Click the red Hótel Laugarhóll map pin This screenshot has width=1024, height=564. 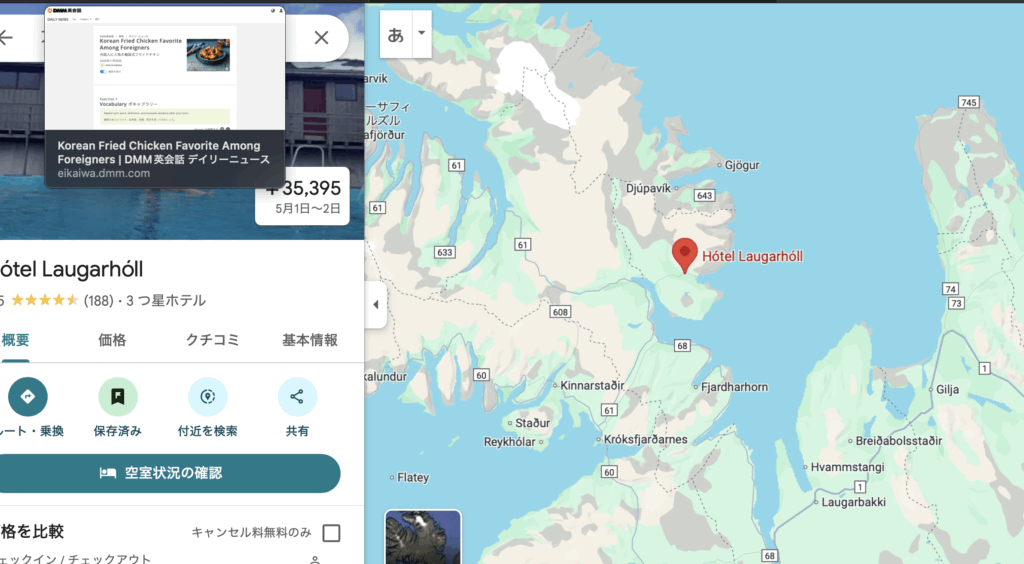pos(684,255)
